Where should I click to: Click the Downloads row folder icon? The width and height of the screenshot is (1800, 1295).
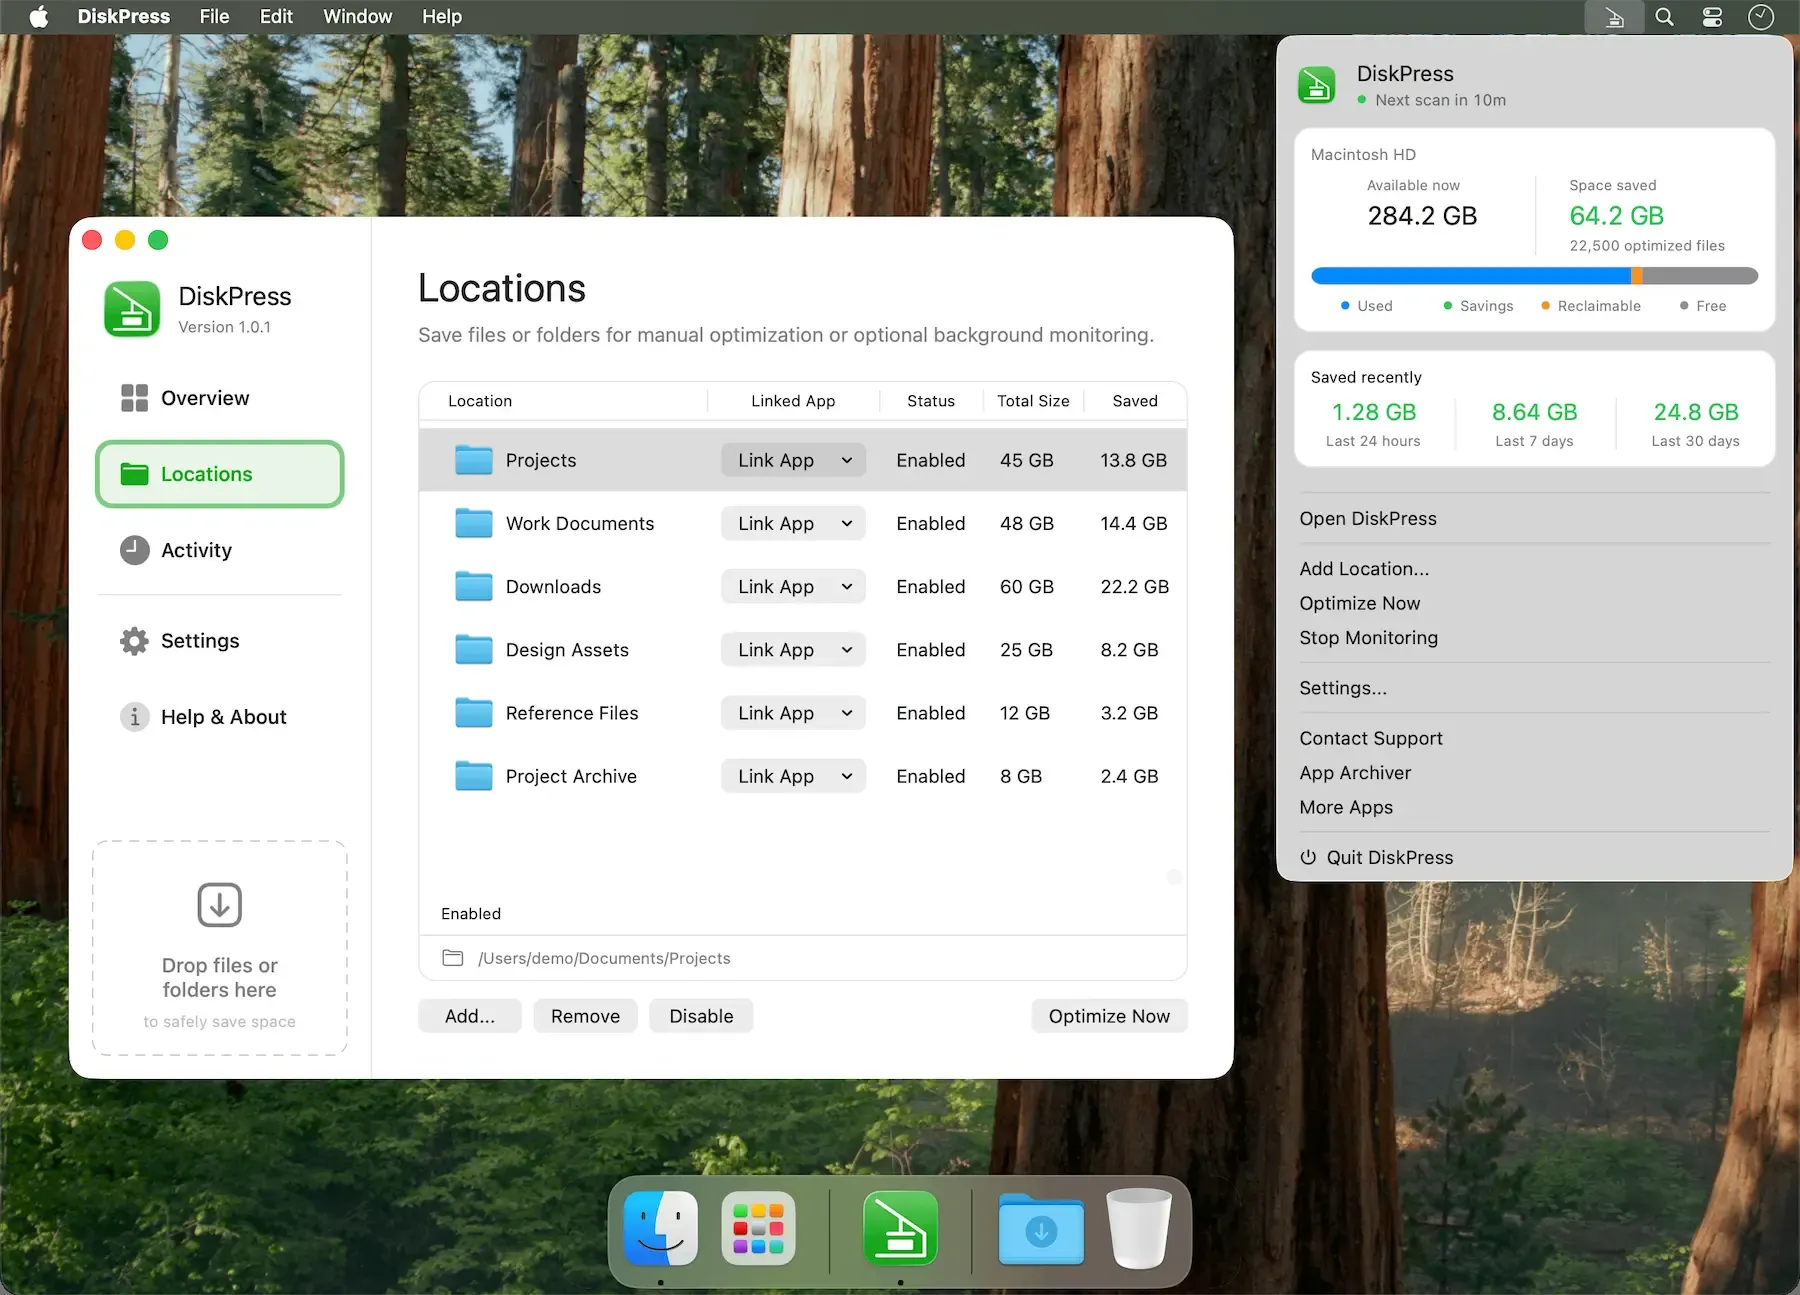tap(474, 586)
